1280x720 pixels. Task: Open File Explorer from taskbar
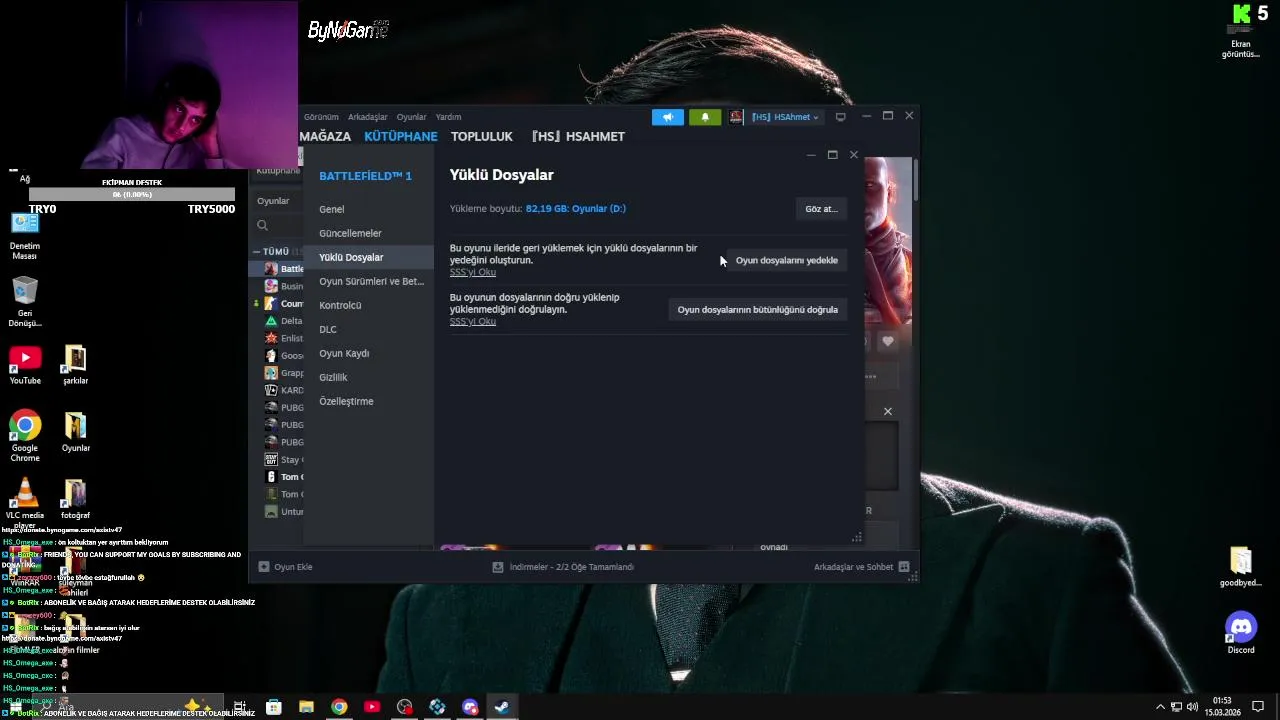pos(306,707)
